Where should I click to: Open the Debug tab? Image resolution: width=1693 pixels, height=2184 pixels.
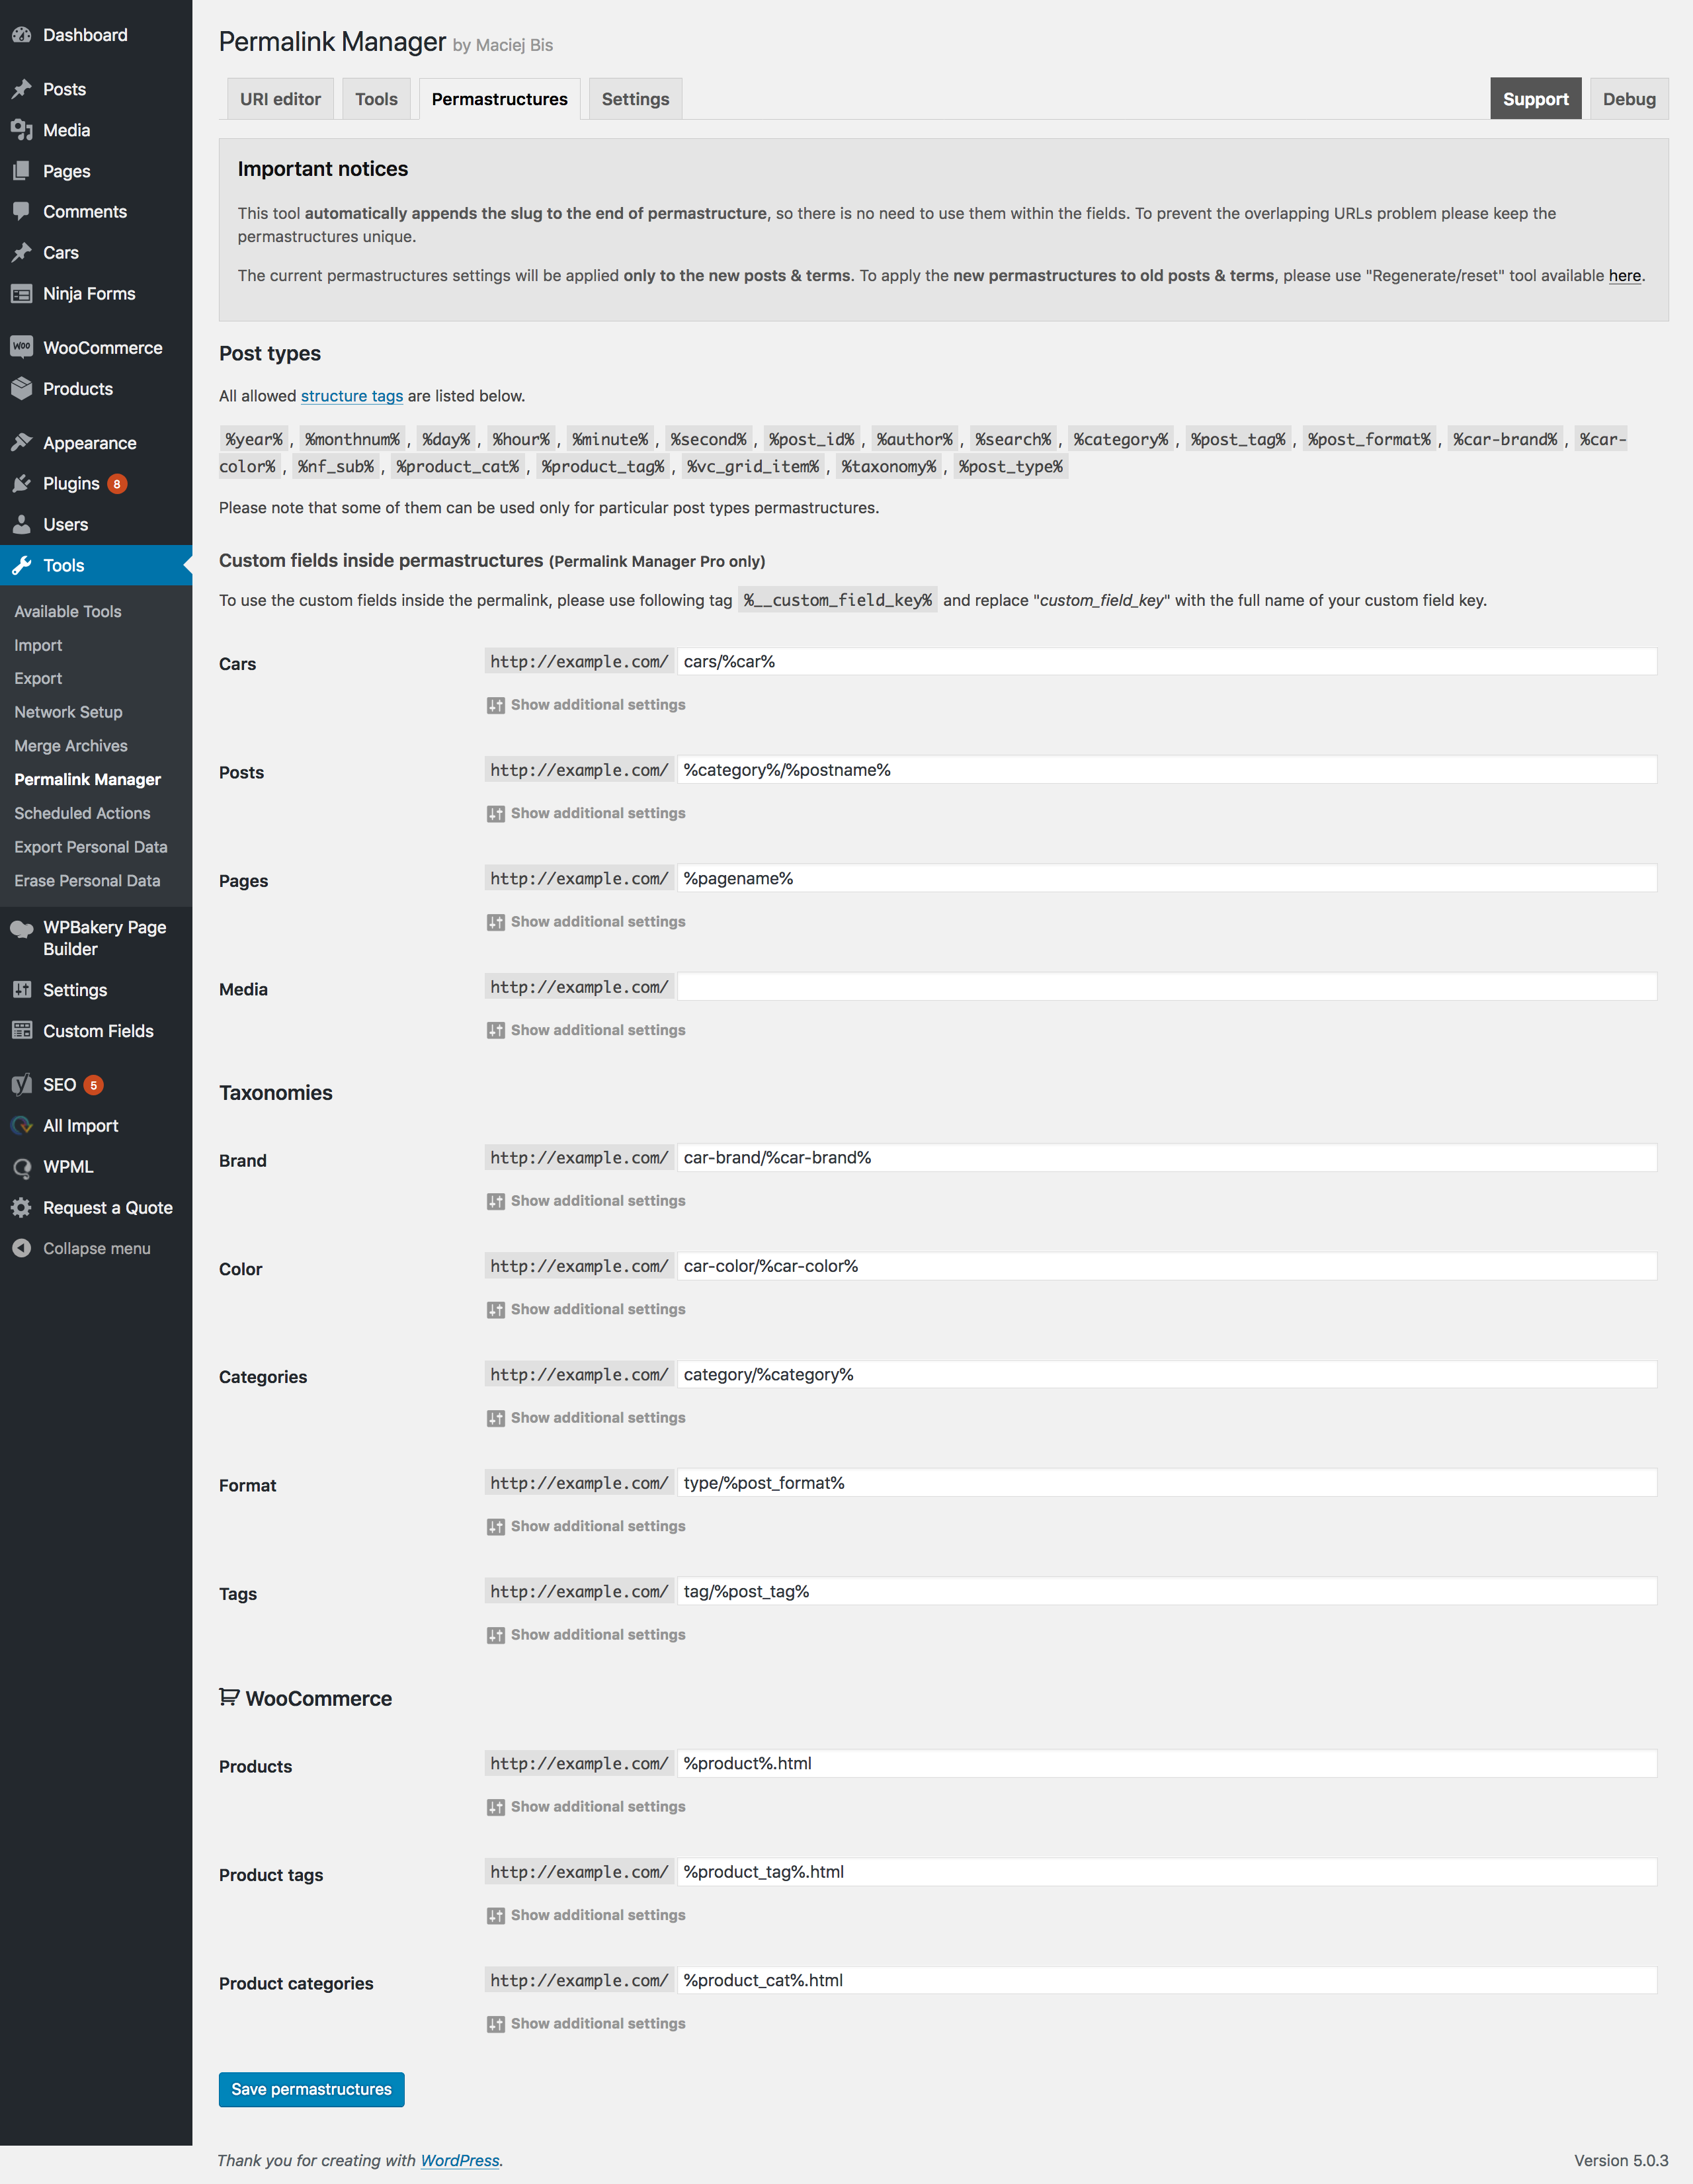coord(1629,99)
